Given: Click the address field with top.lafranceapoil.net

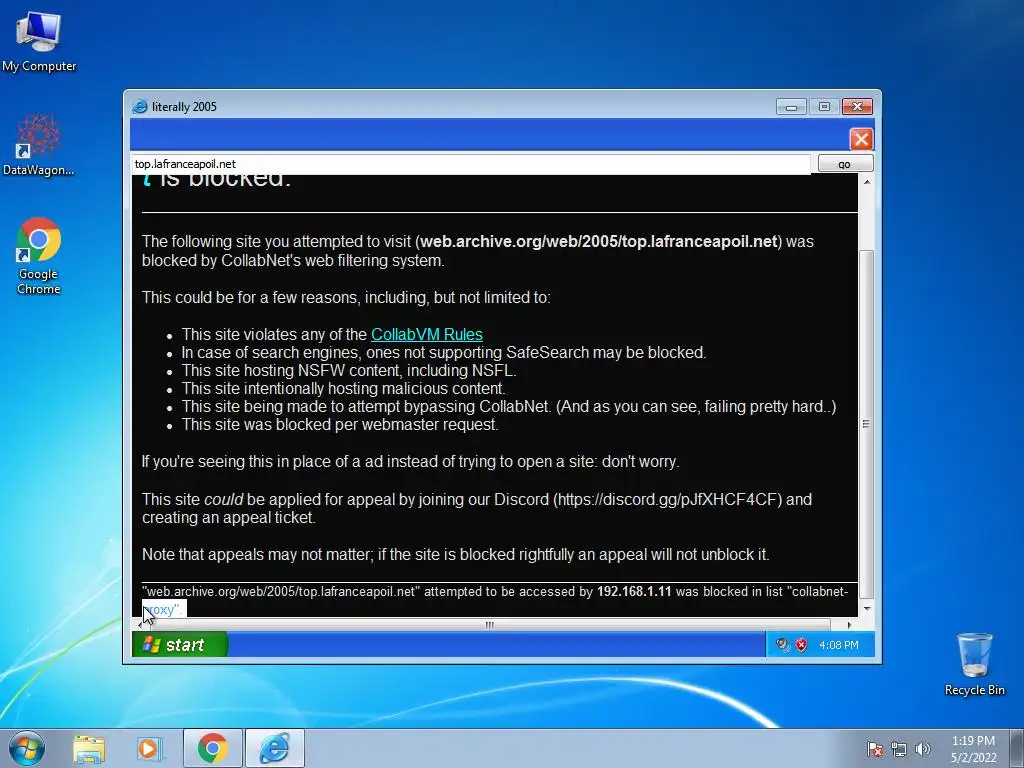Looking at the screenshot, I should tap(470, 164).
